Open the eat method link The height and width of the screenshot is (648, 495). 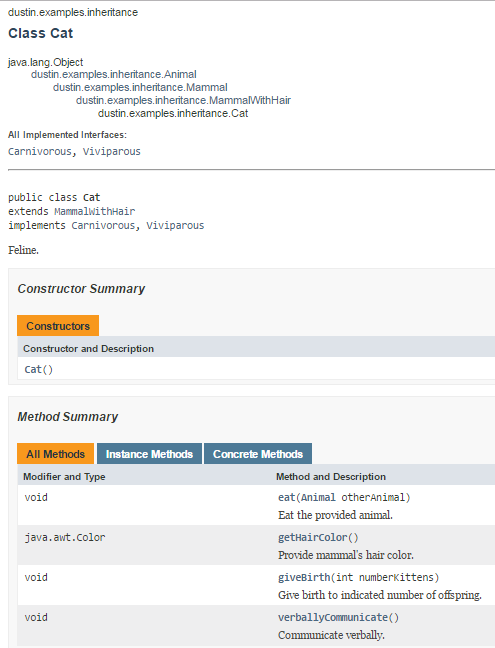[x=286, y=498]
